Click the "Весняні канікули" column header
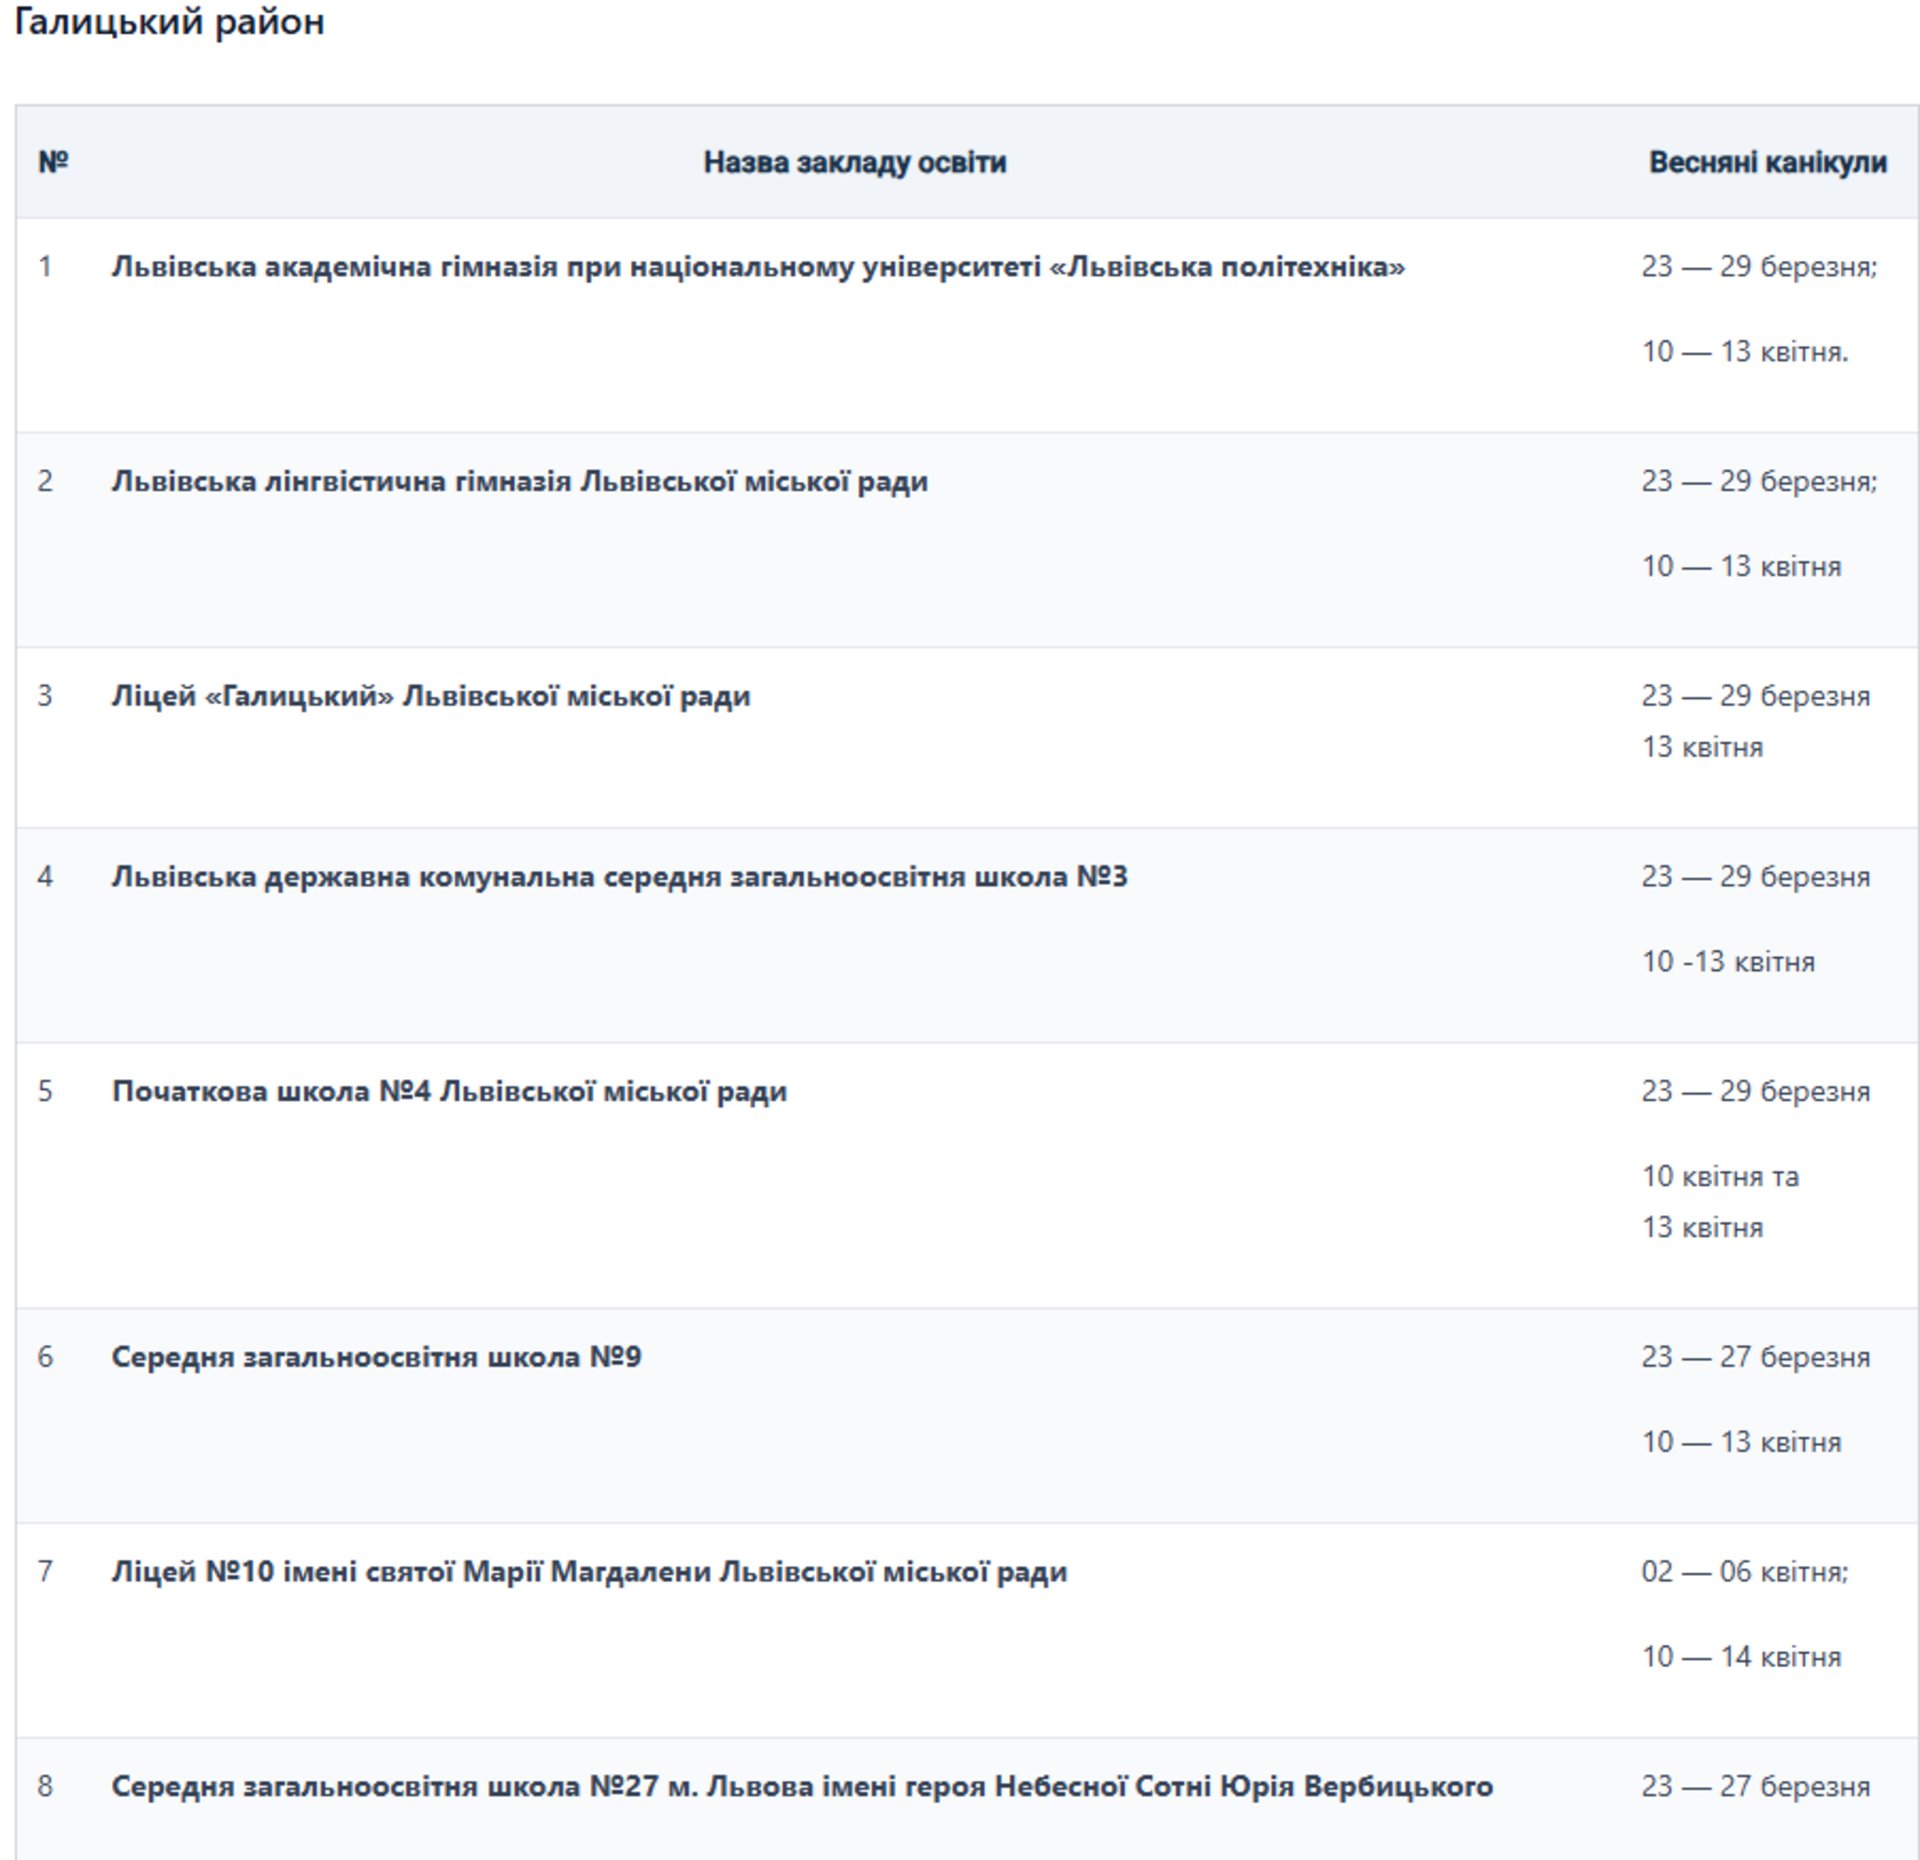 (x=1767, y=162)
